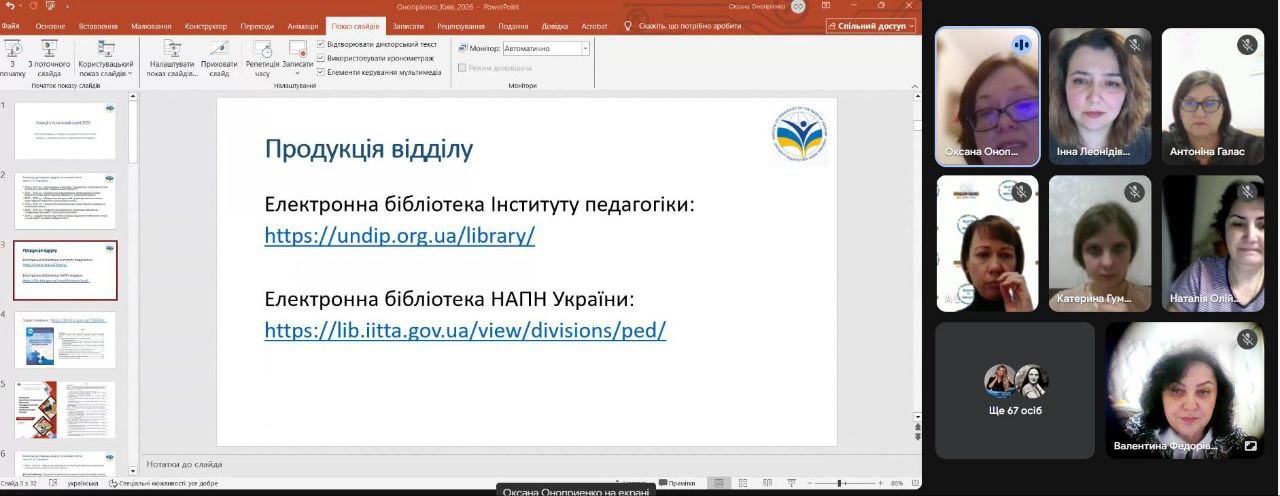
Task: Click the Оксана Оноп... participant video tile
Action: (987, 96)
